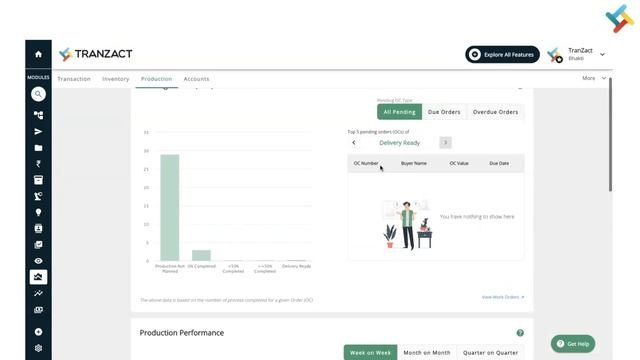Viewport: 640px width, 360px height.
Task: Open the Transaction tab
Action: [x=74, y=79]
